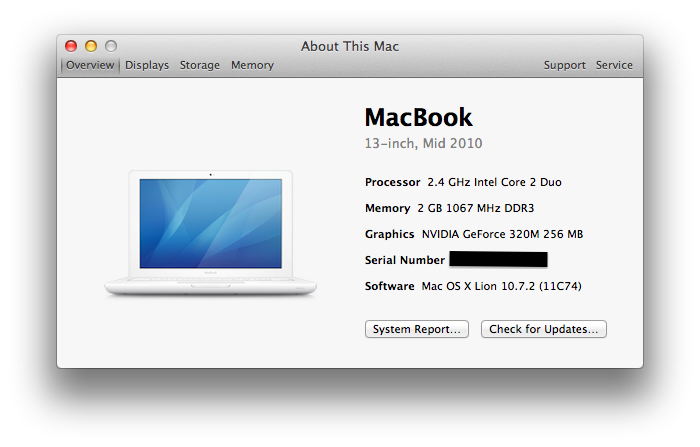Click the Check for Updates... button

coord(543,329)
